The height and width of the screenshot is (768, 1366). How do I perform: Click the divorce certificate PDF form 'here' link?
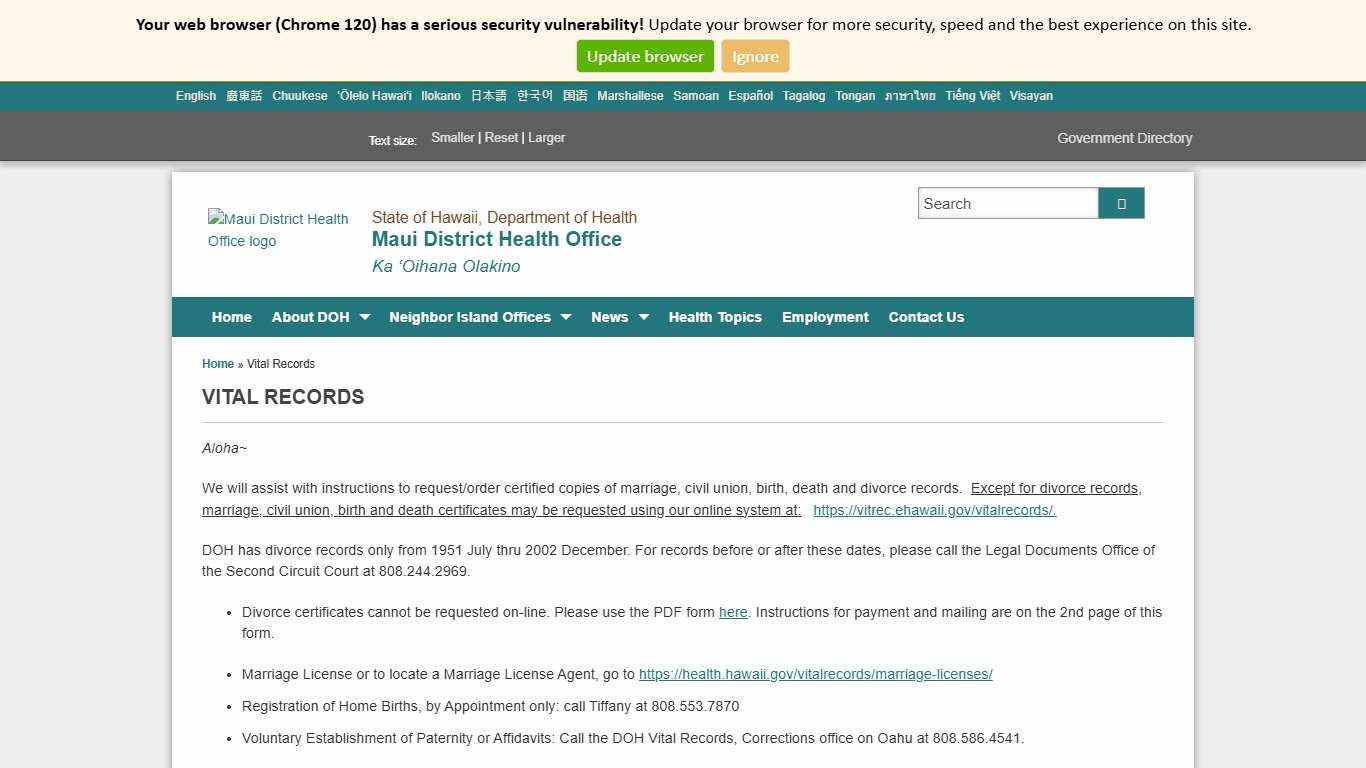pos(732,612)
